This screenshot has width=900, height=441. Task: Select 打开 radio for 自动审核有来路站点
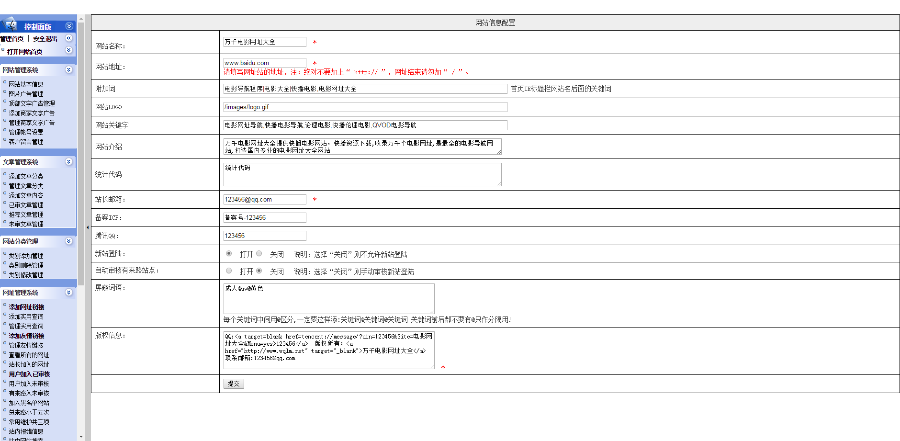pyautogui.click(x=230, y=270)
